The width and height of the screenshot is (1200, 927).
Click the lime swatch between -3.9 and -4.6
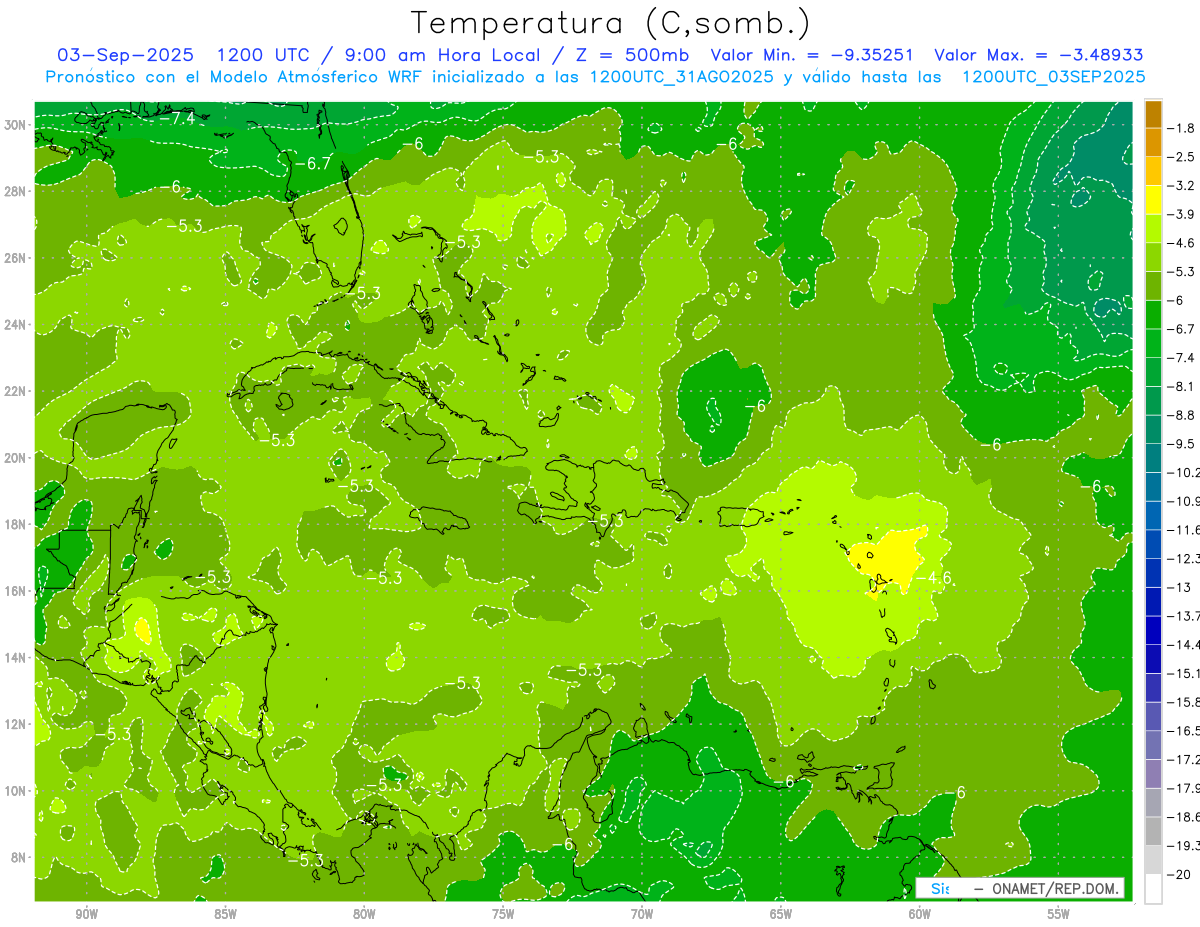(1153, 229)
